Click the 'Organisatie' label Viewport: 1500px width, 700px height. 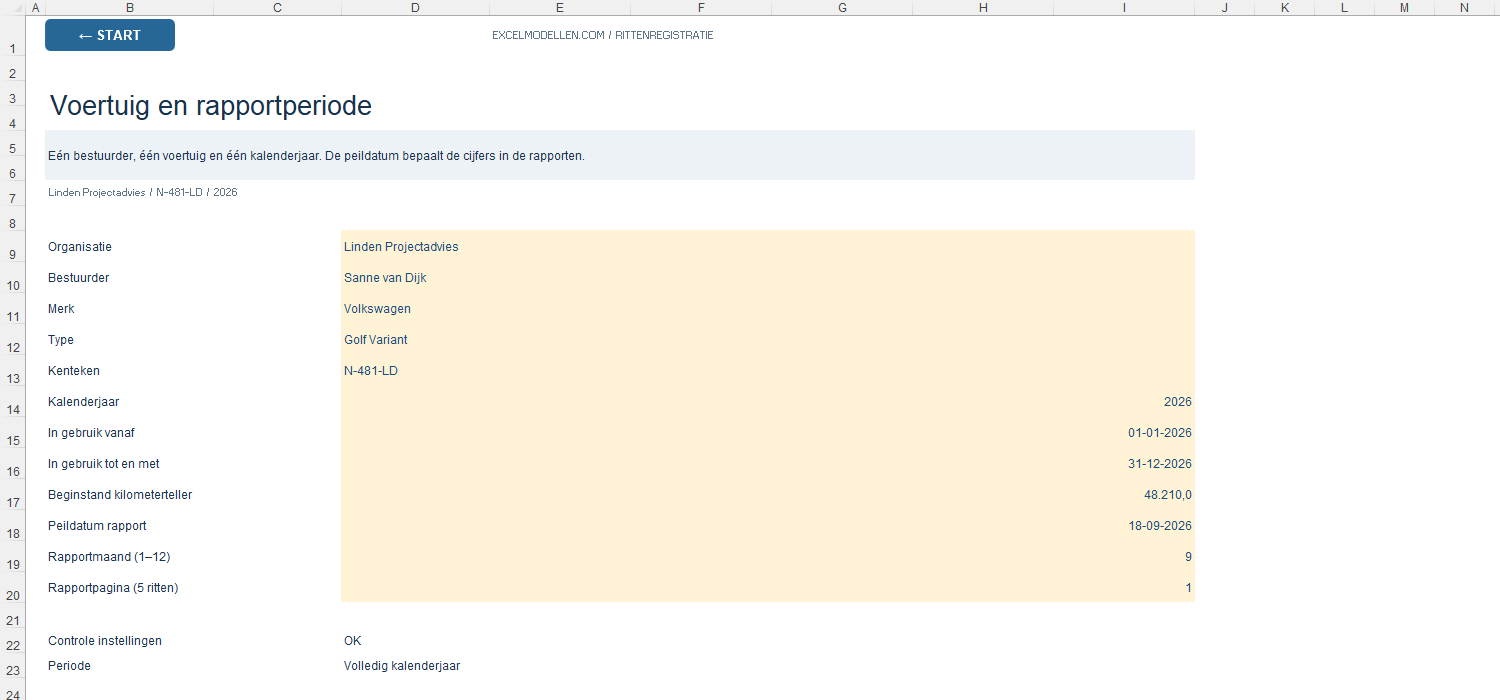(80, 247)
